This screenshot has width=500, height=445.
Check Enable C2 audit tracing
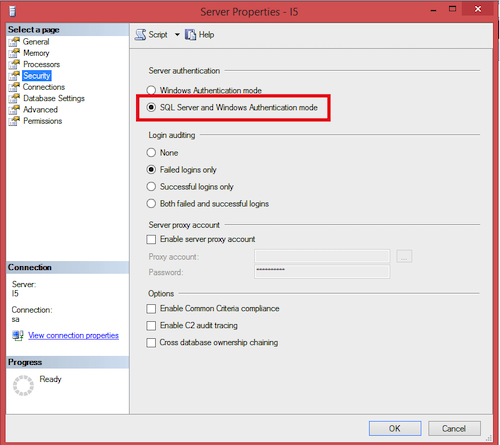point(151,325)
